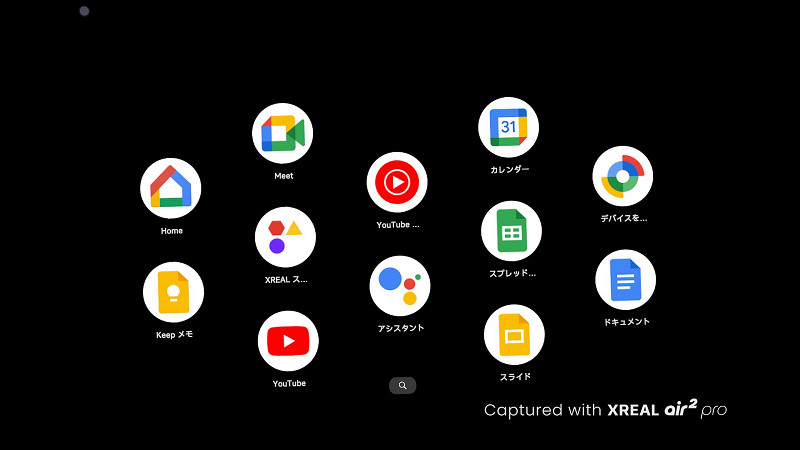Launch the YouTube app with red play logo
This screenshot has width=800, height=450.
[288, 341]
